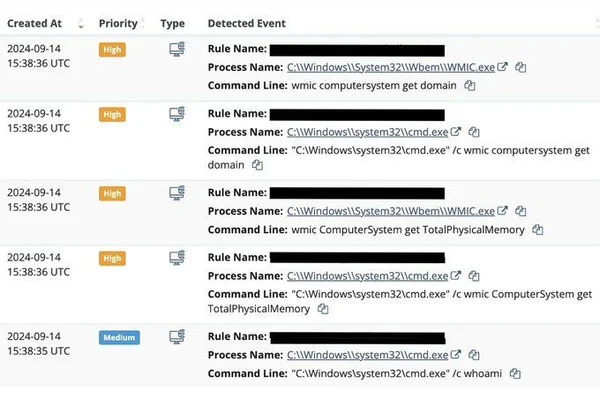600x400 pixels.
Task: Copy the bare 'wmic computersystem get domain' command
Action: (469, 86)
